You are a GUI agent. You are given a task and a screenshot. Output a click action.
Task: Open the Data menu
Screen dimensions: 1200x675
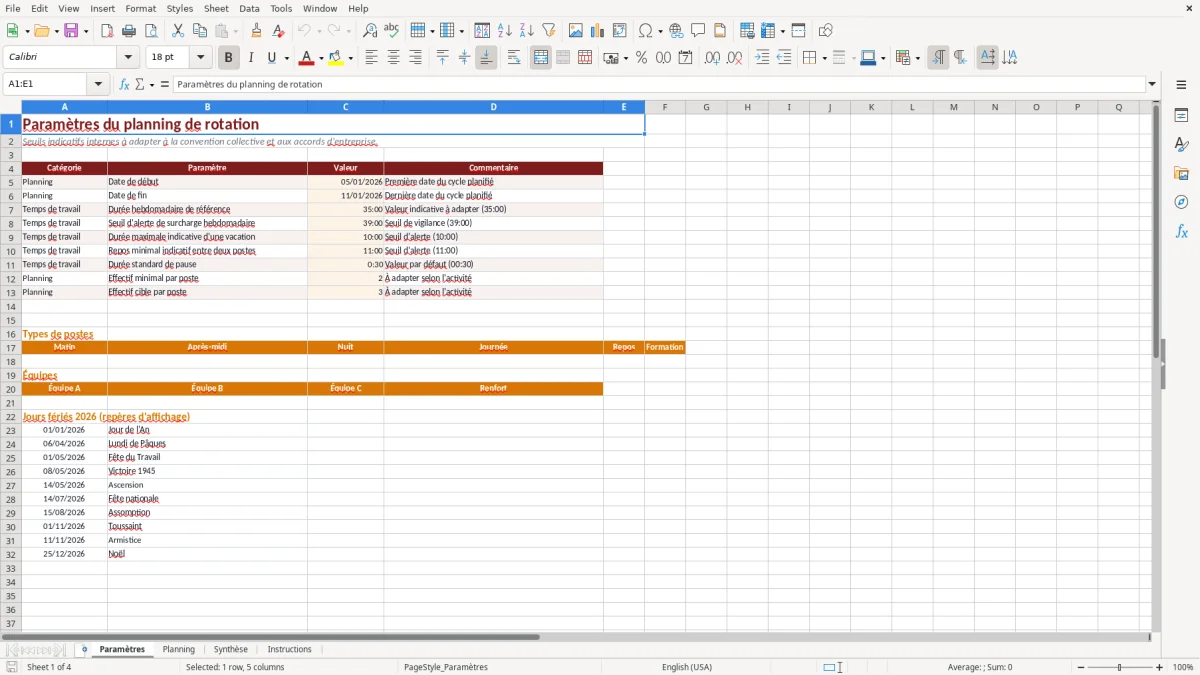point(249,8)
